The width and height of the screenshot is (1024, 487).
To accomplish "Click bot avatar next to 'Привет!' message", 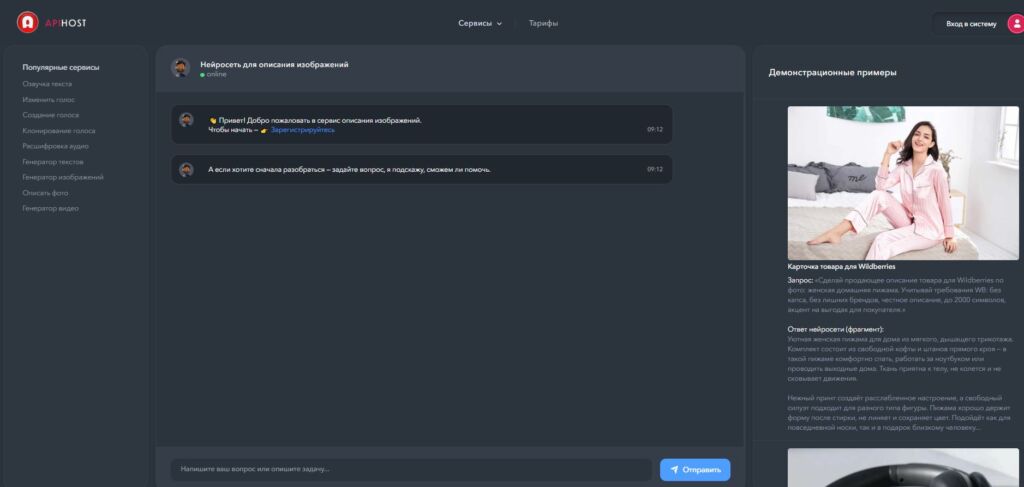I will click(x=186, y=120).
